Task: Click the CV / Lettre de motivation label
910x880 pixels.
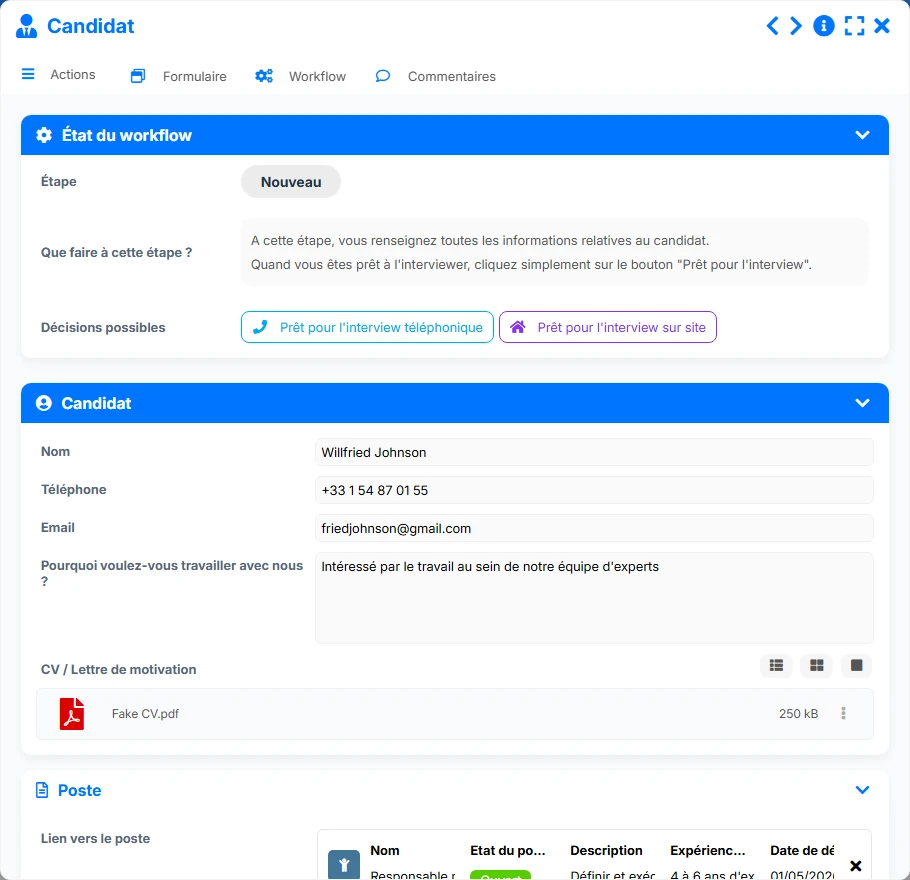Action: [118, 669]
